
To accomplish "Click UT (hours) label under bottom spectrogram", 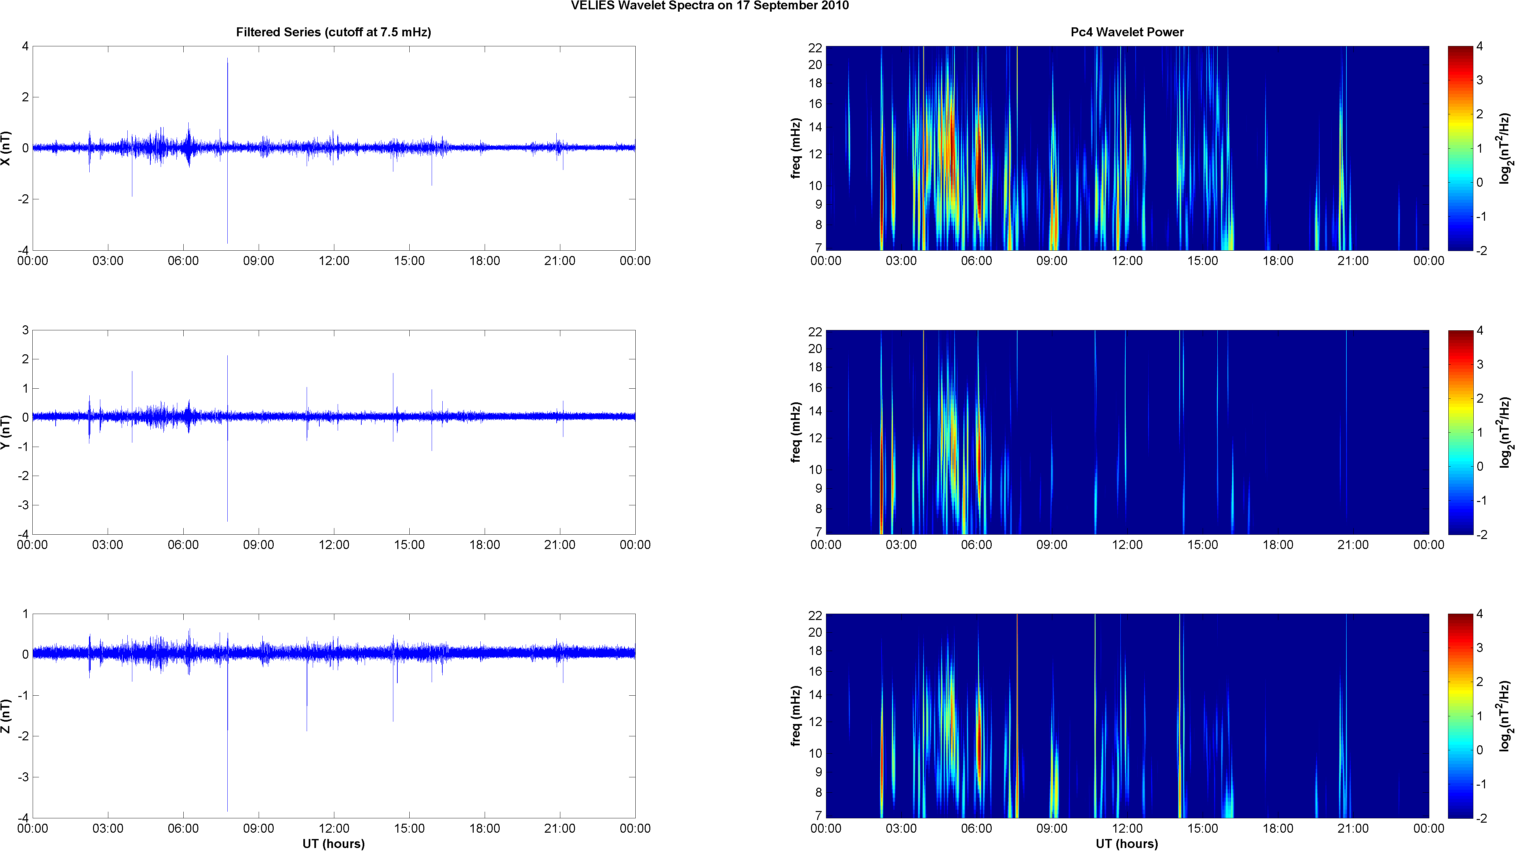I will click(1126, 844).
